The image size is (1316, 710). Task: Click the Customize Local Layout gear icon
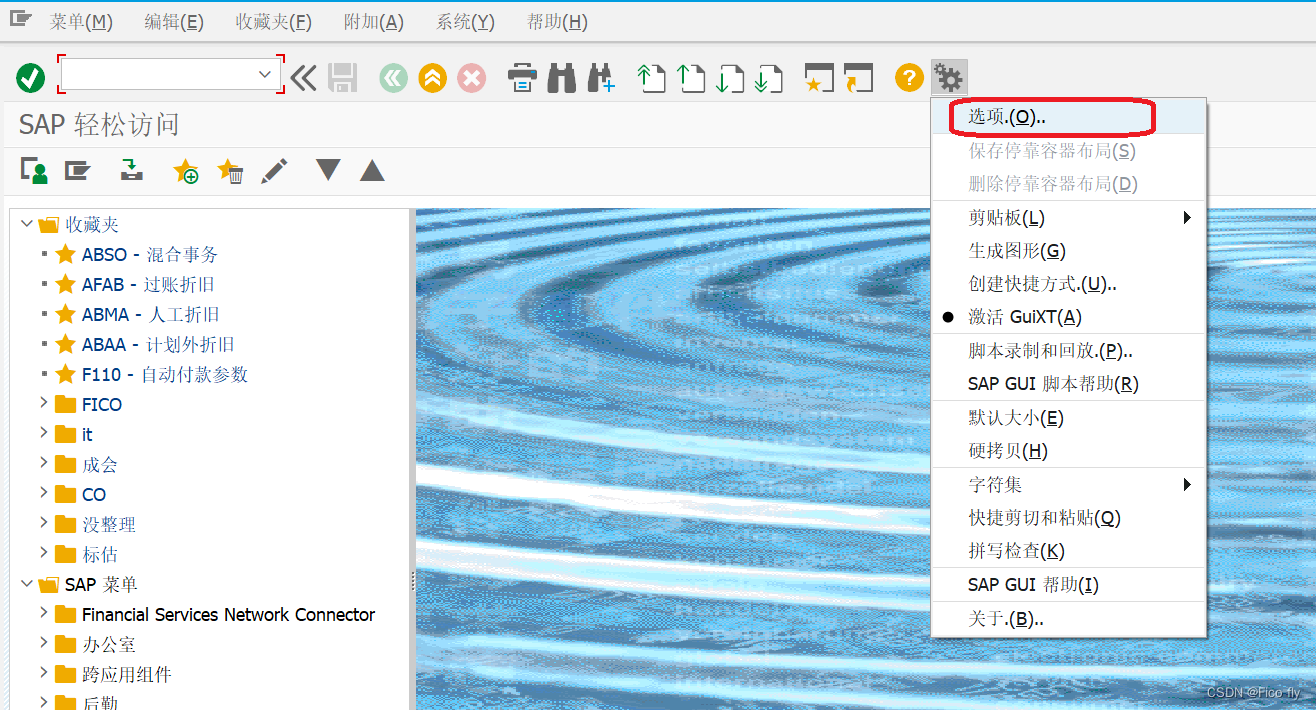coord(948,77)
